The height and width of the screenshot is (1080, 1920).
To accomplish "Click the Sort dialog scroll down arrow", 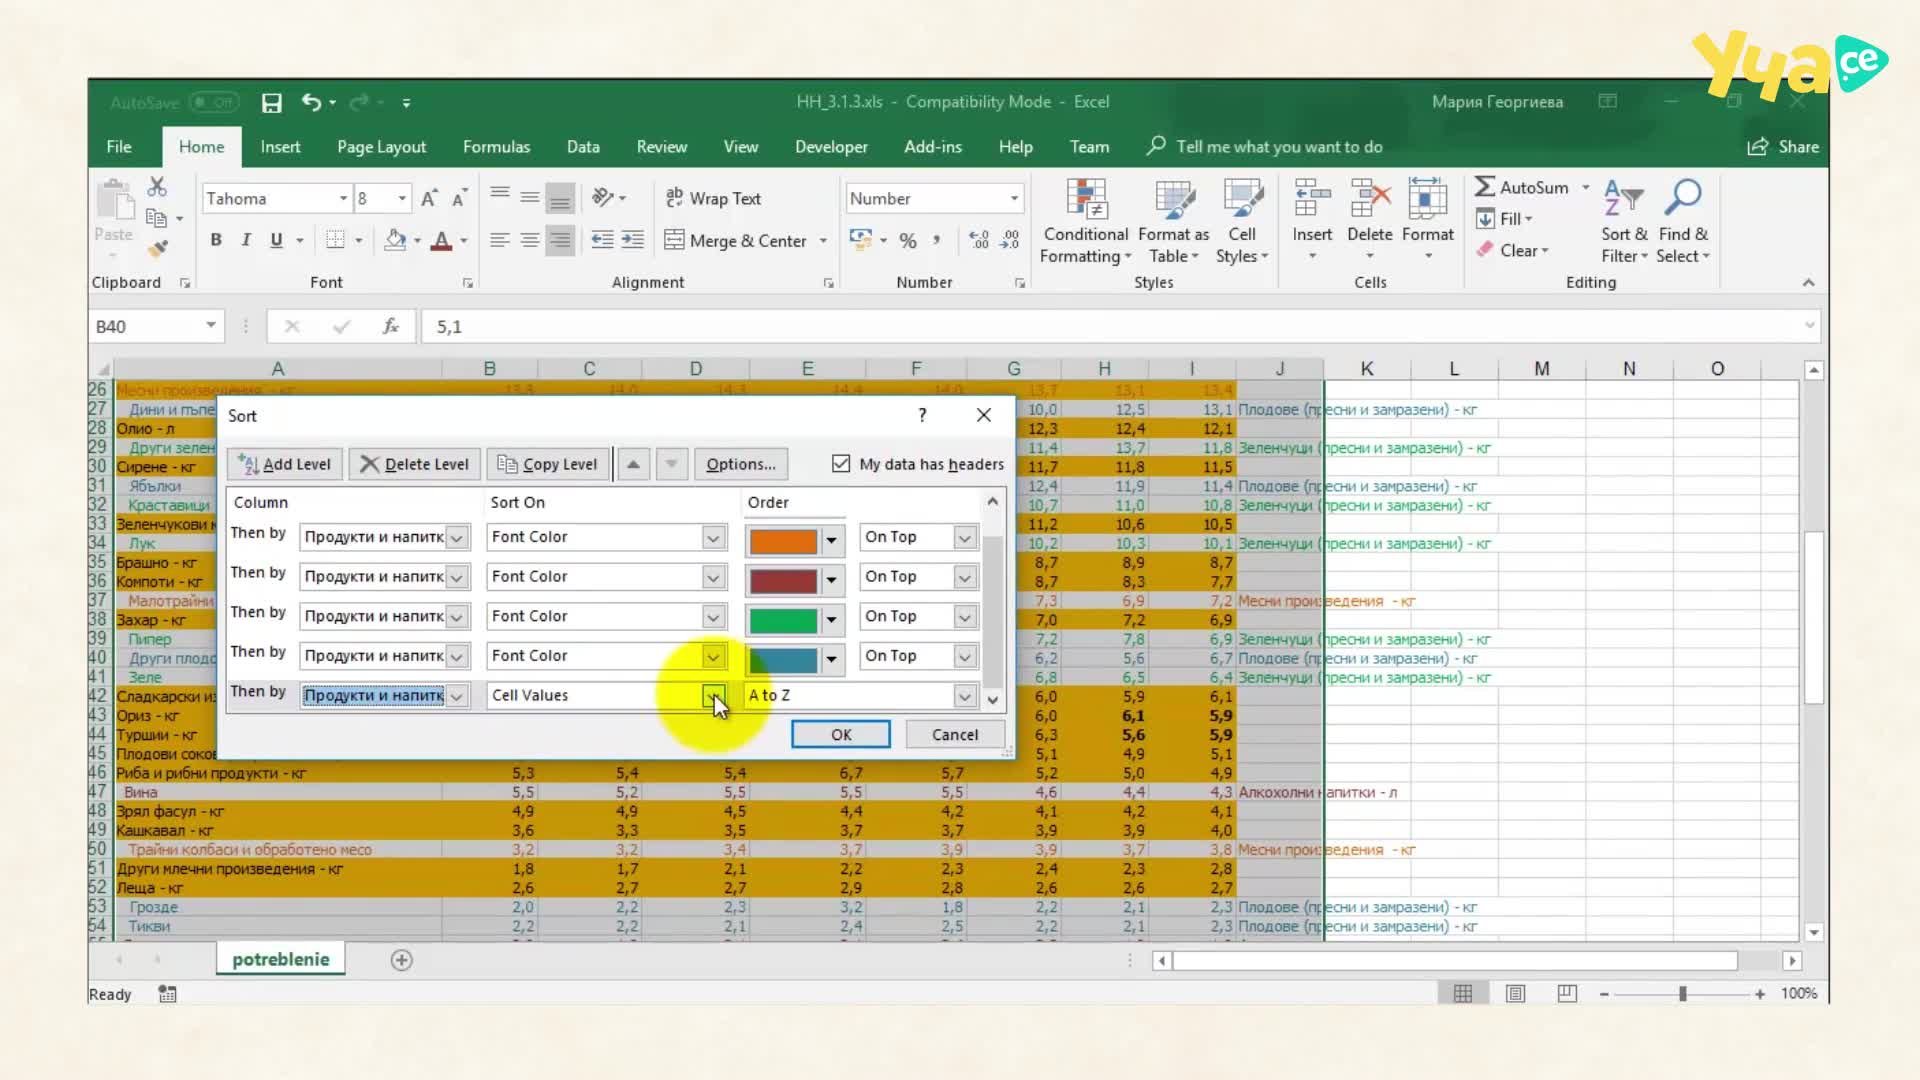I will click(x=993, y=699).
